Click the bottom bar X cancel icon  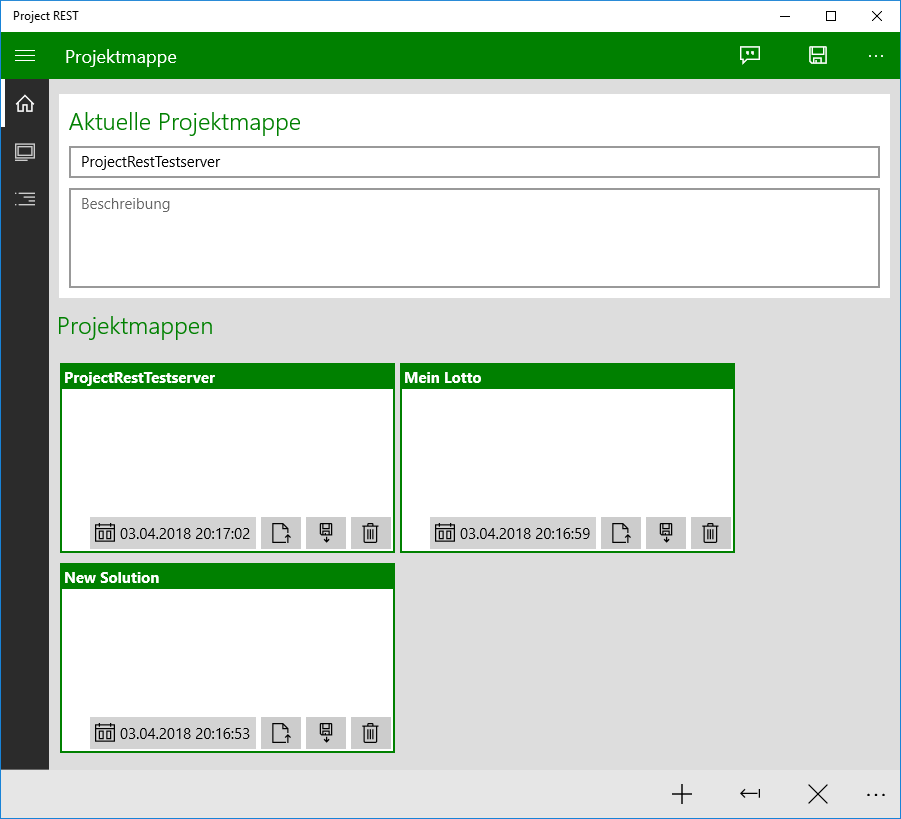click(x=818, y=794)
